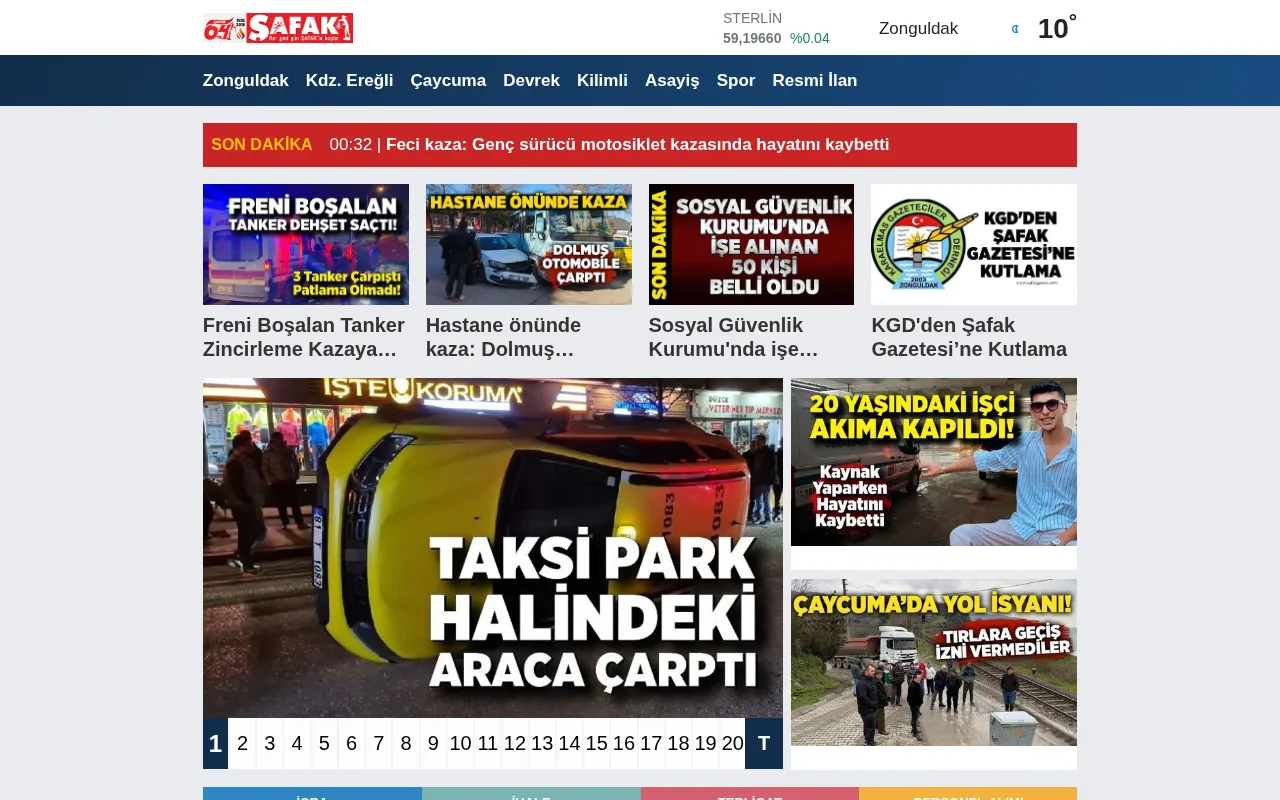The width and height of the screenshot is (1280, 800).
Task: View the Taksi Park Halindeki Araca Çarptı story
Action: point(492,550)
